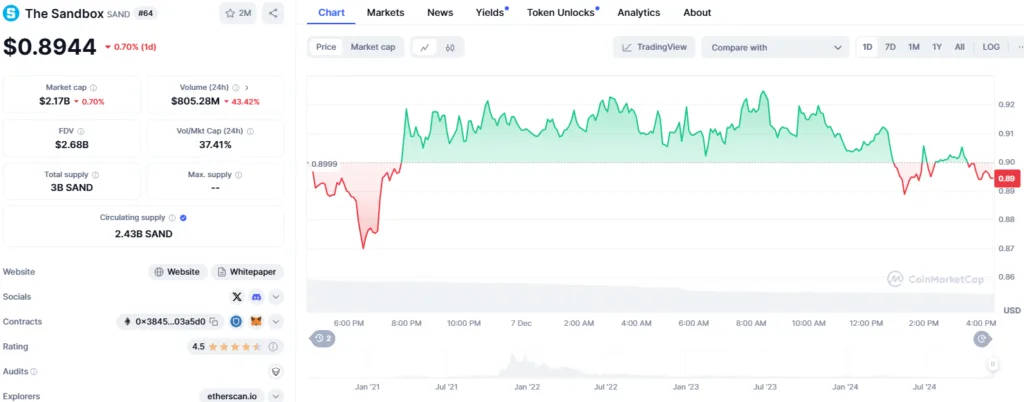Click the mini history chart near Jan '22

pyautogui.click(x=526, y=366)
